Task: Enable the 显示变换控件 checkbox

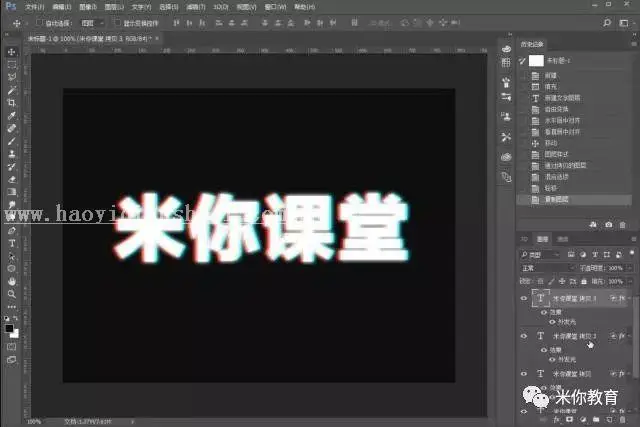Action: tap(117, 23)
